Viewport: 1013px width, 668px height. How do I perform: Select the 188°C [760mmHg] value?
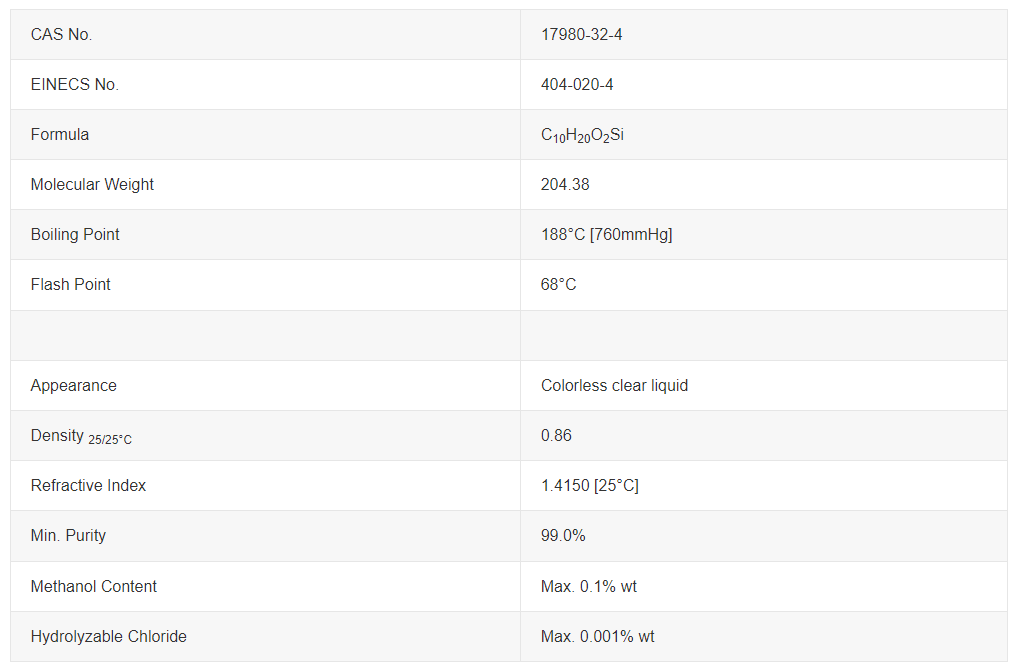tap(607, 235)
